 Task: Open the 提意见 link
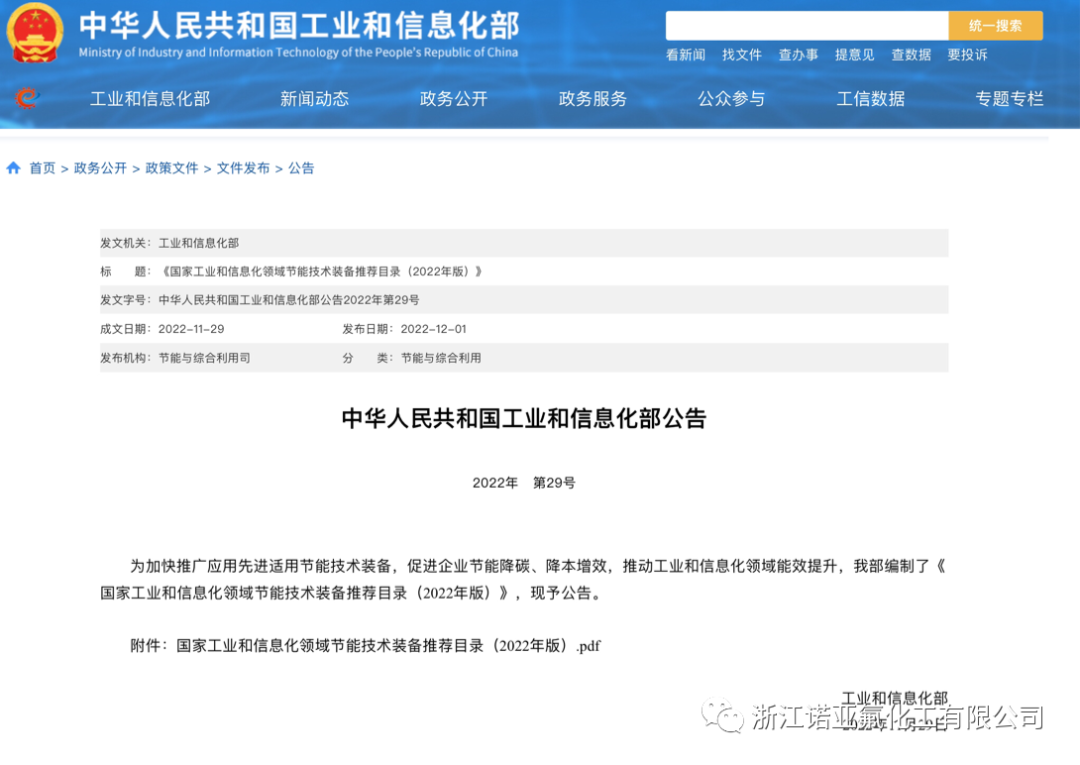pos(854,55)
